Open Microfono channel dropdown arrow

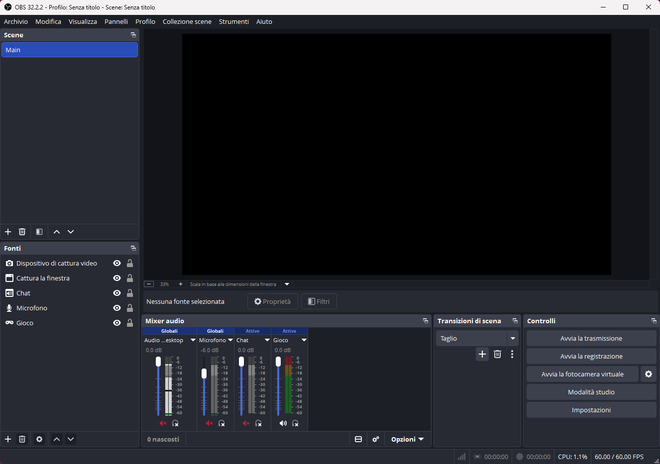[x=230, y=340]
